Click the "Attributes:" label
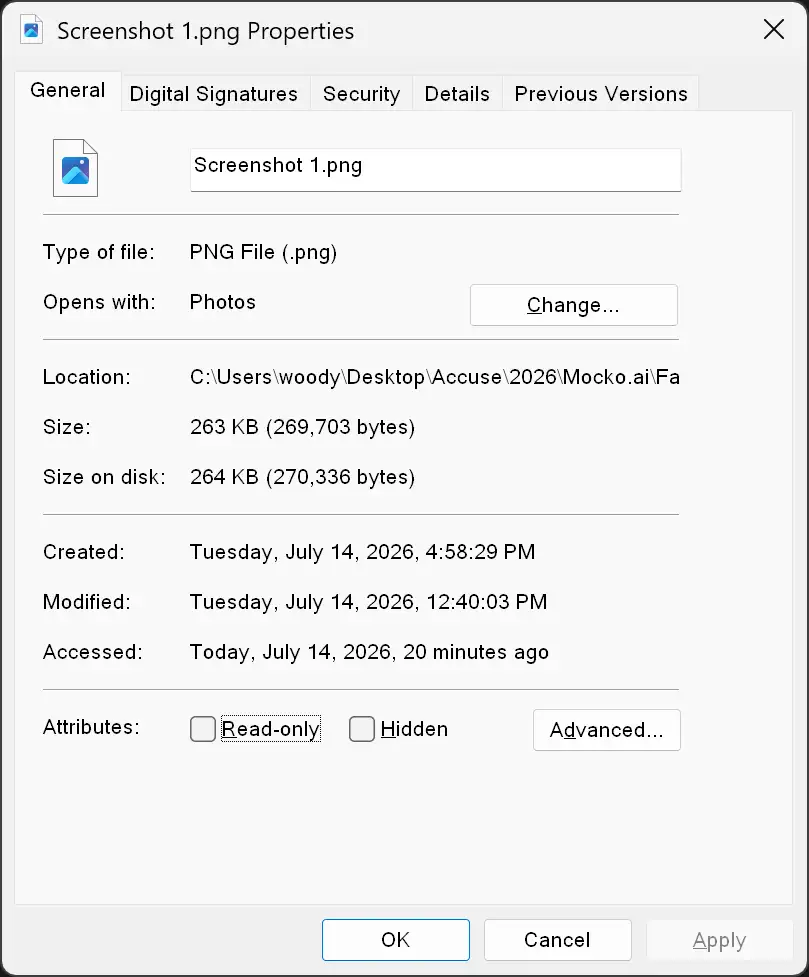Screen dimensions: 809x977 91,727
